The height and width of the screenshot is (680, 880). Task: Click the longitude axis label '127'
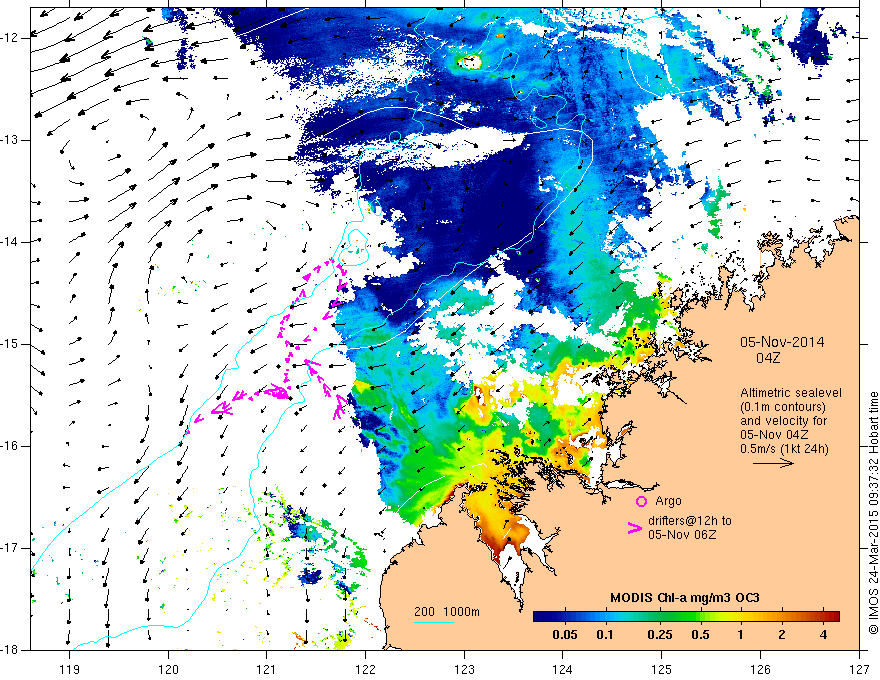859,669
